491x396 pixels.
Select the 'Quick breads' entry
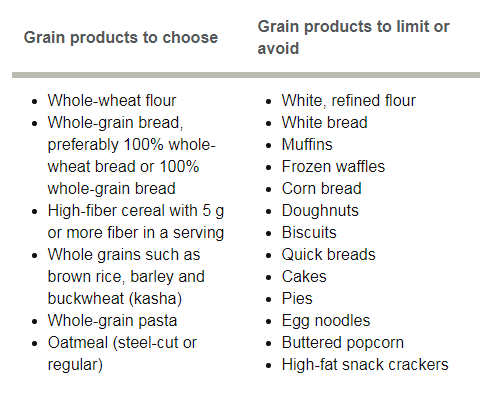coord(328,254)
